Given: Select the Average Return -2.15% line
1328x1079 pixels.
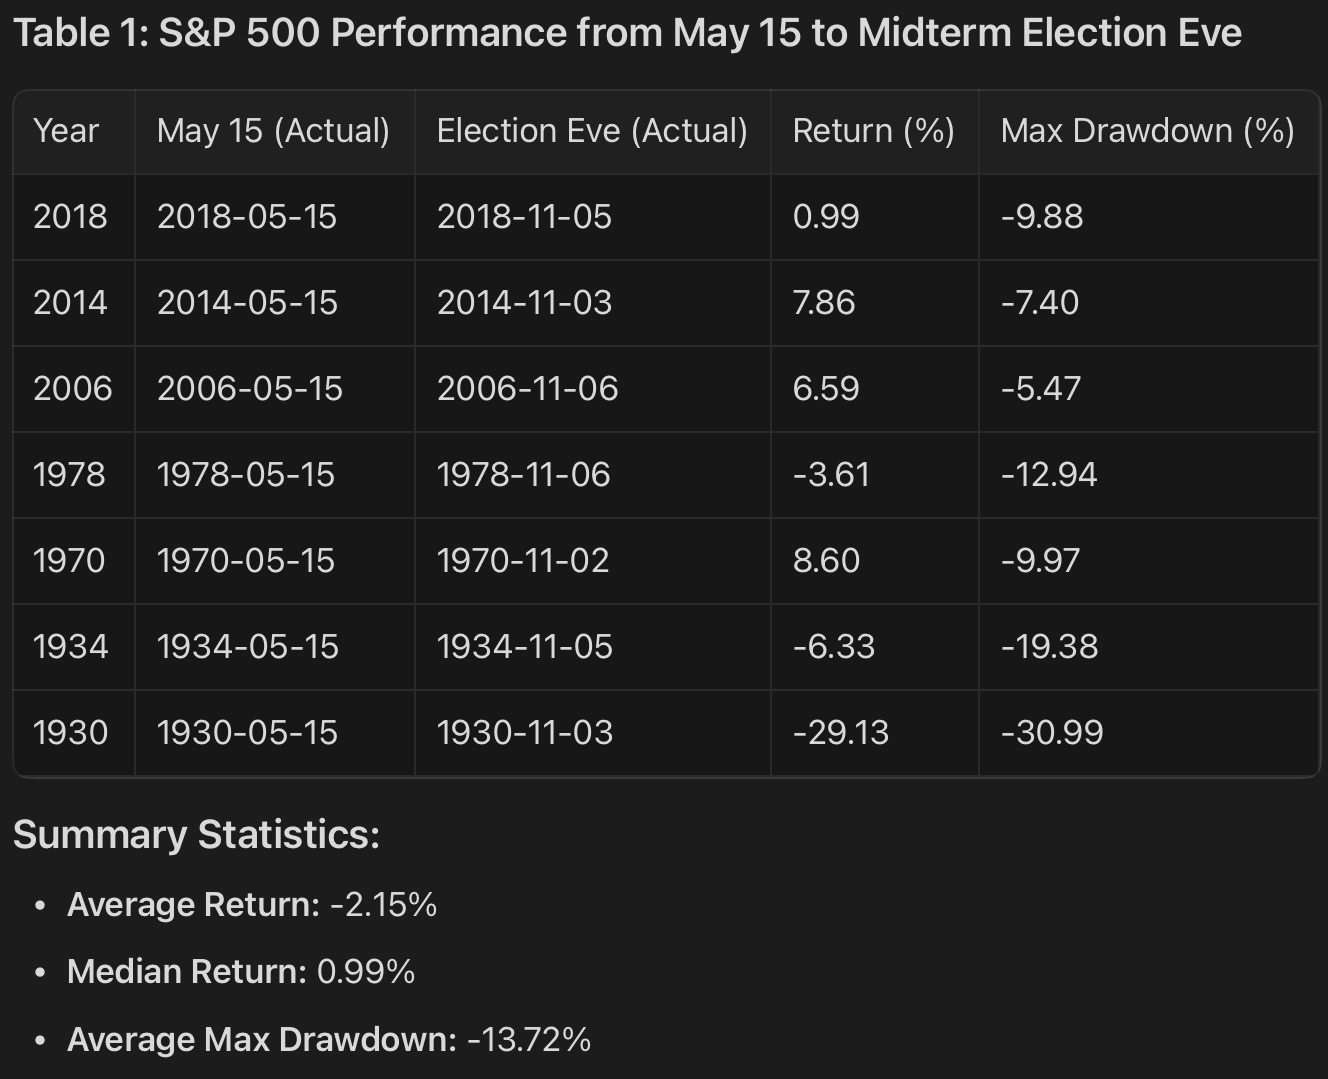Looking at the screenshot, I should tap(252, 904).
